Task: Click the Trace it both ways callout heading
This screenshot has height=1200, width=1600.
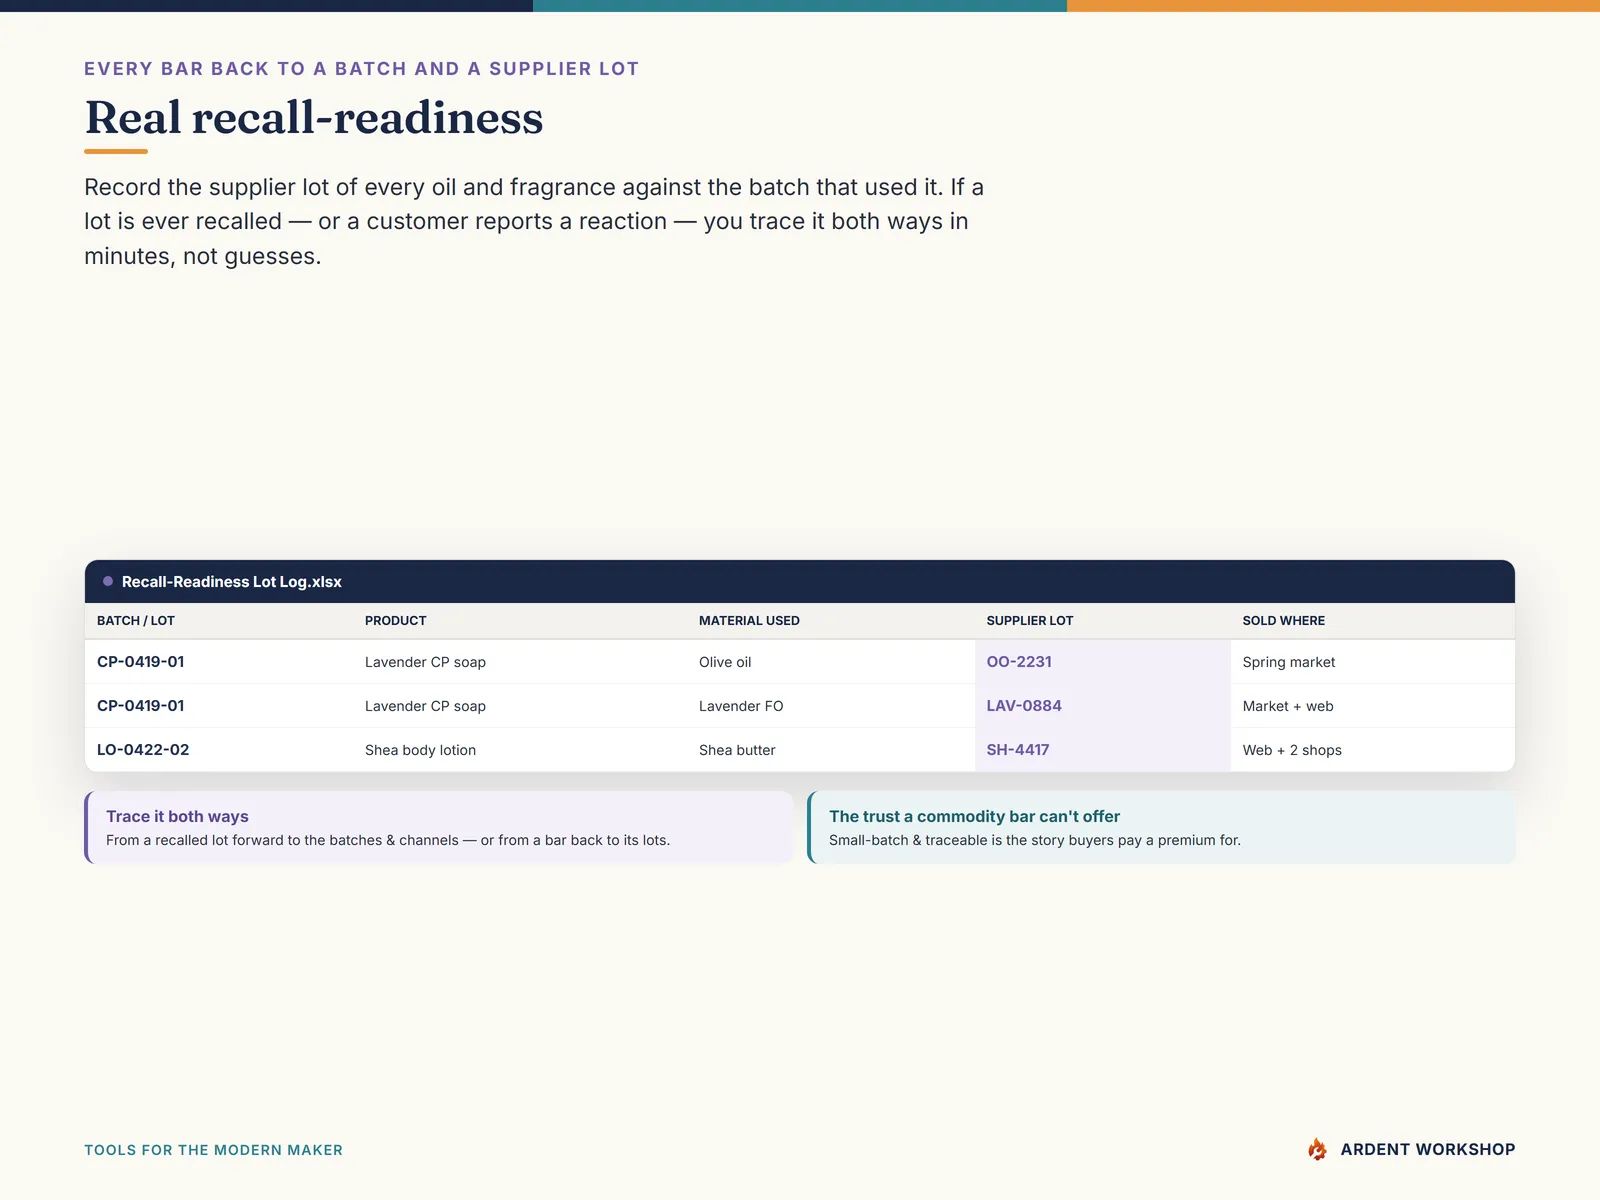Action: tap(177, 816)
